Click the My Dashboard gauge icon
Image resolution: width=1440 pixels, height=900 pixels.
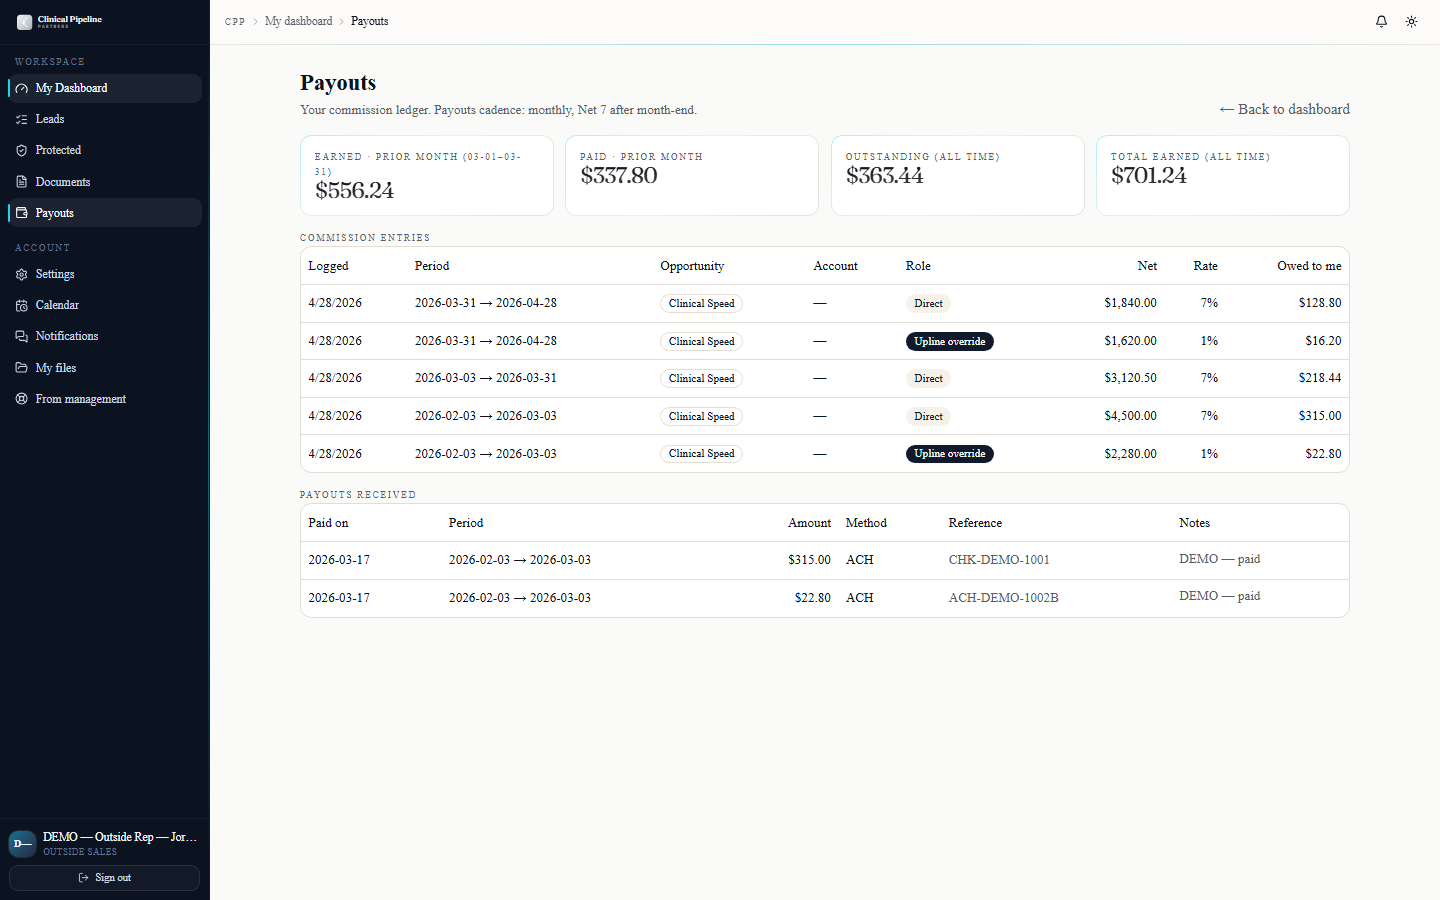click(x=22, y=88)
